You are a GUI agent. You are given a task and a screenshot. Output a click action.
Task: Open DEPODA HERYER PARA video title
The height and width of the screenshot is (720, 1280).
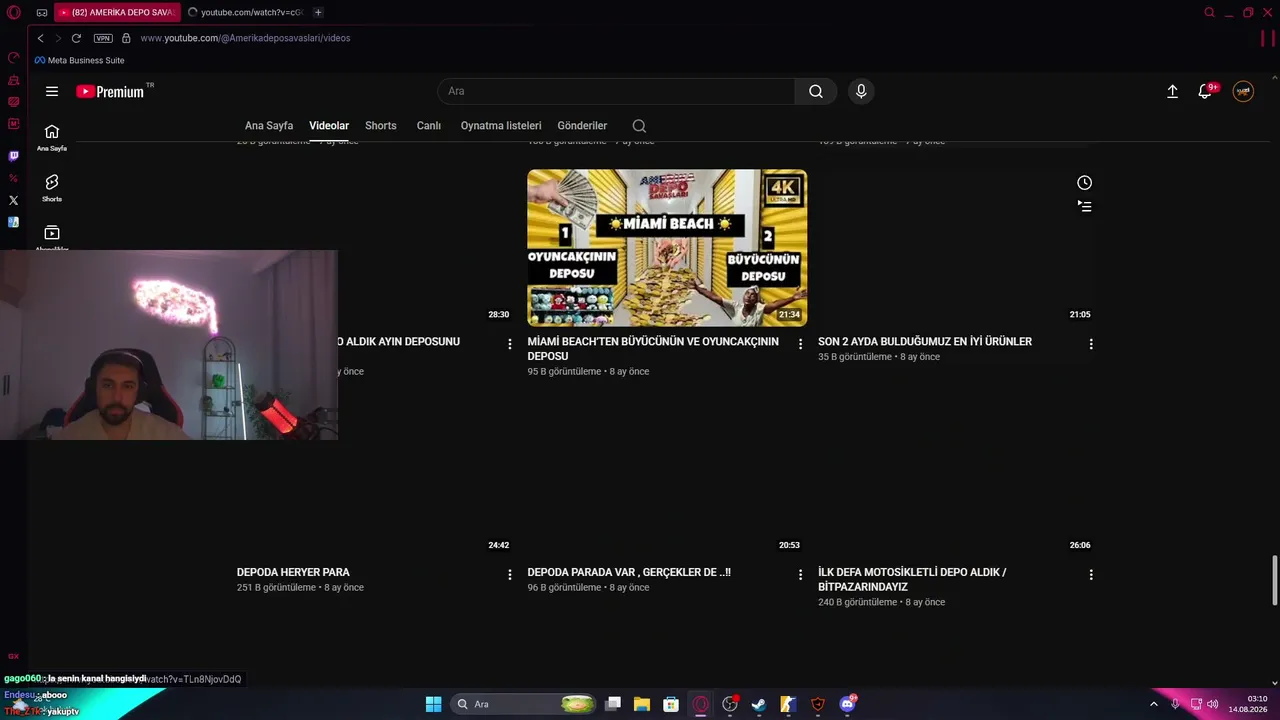point(293,573)
